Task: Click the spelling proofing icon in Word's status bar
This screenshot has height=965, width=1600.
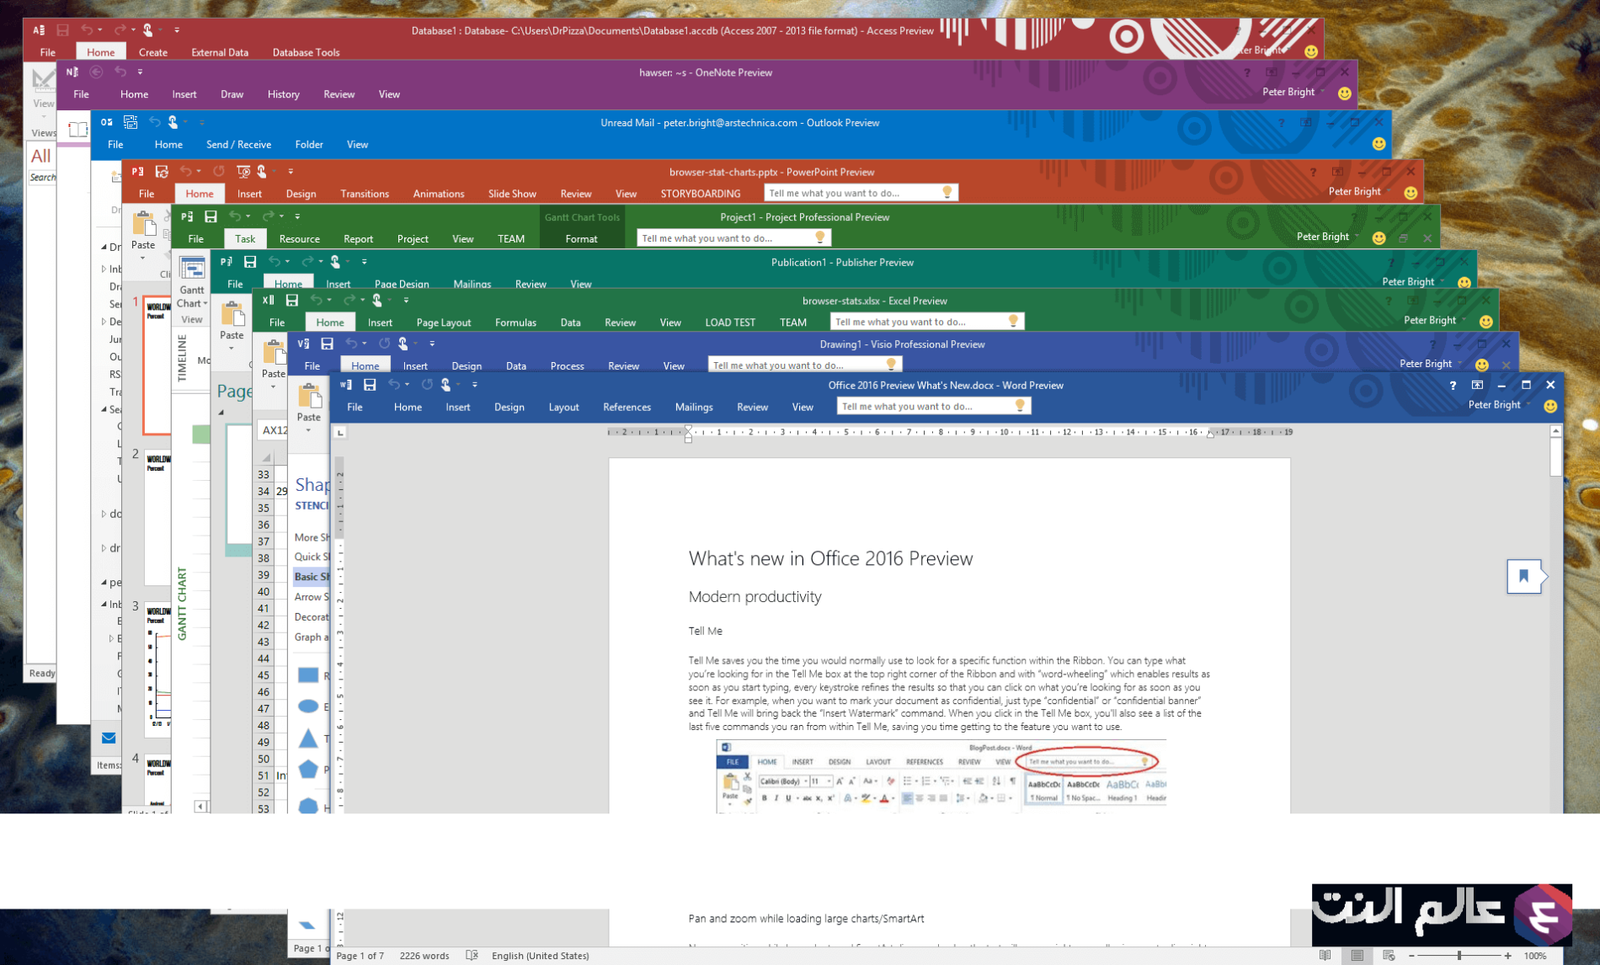Action: click(472, 955)
